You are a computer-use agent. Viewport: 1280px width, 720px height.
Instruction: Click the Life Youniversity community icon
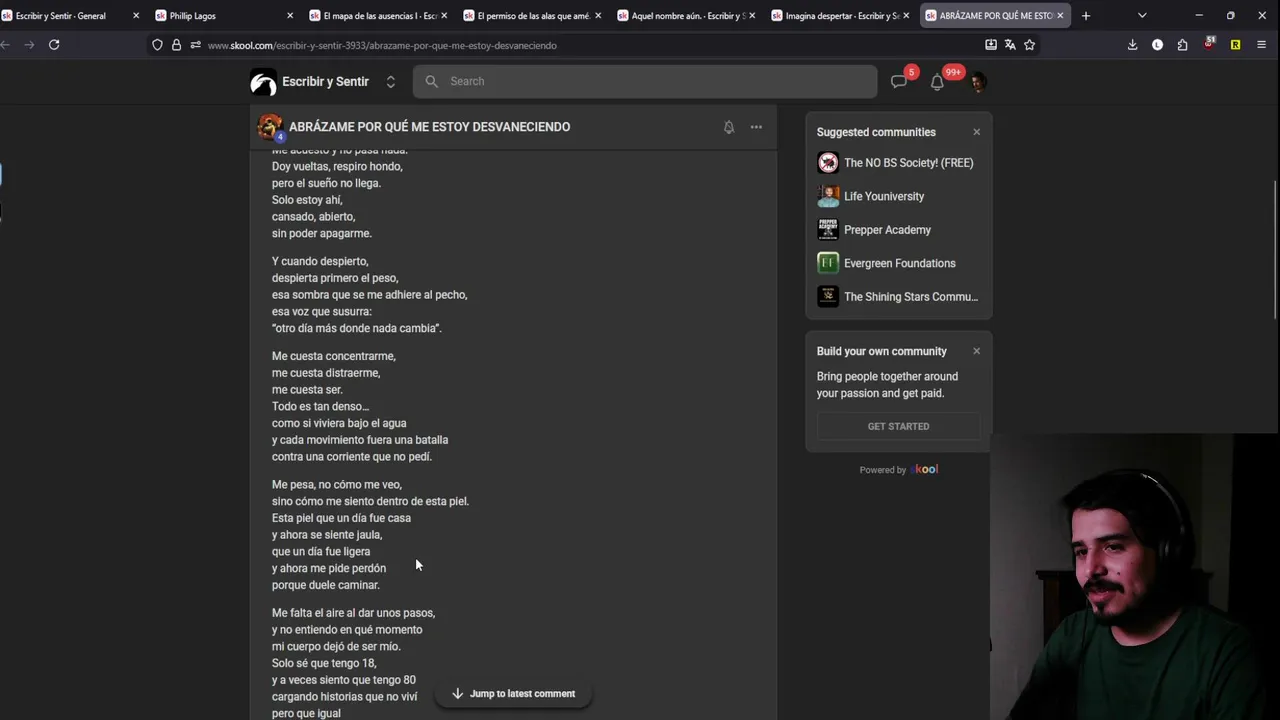click(x=828, y=196)
